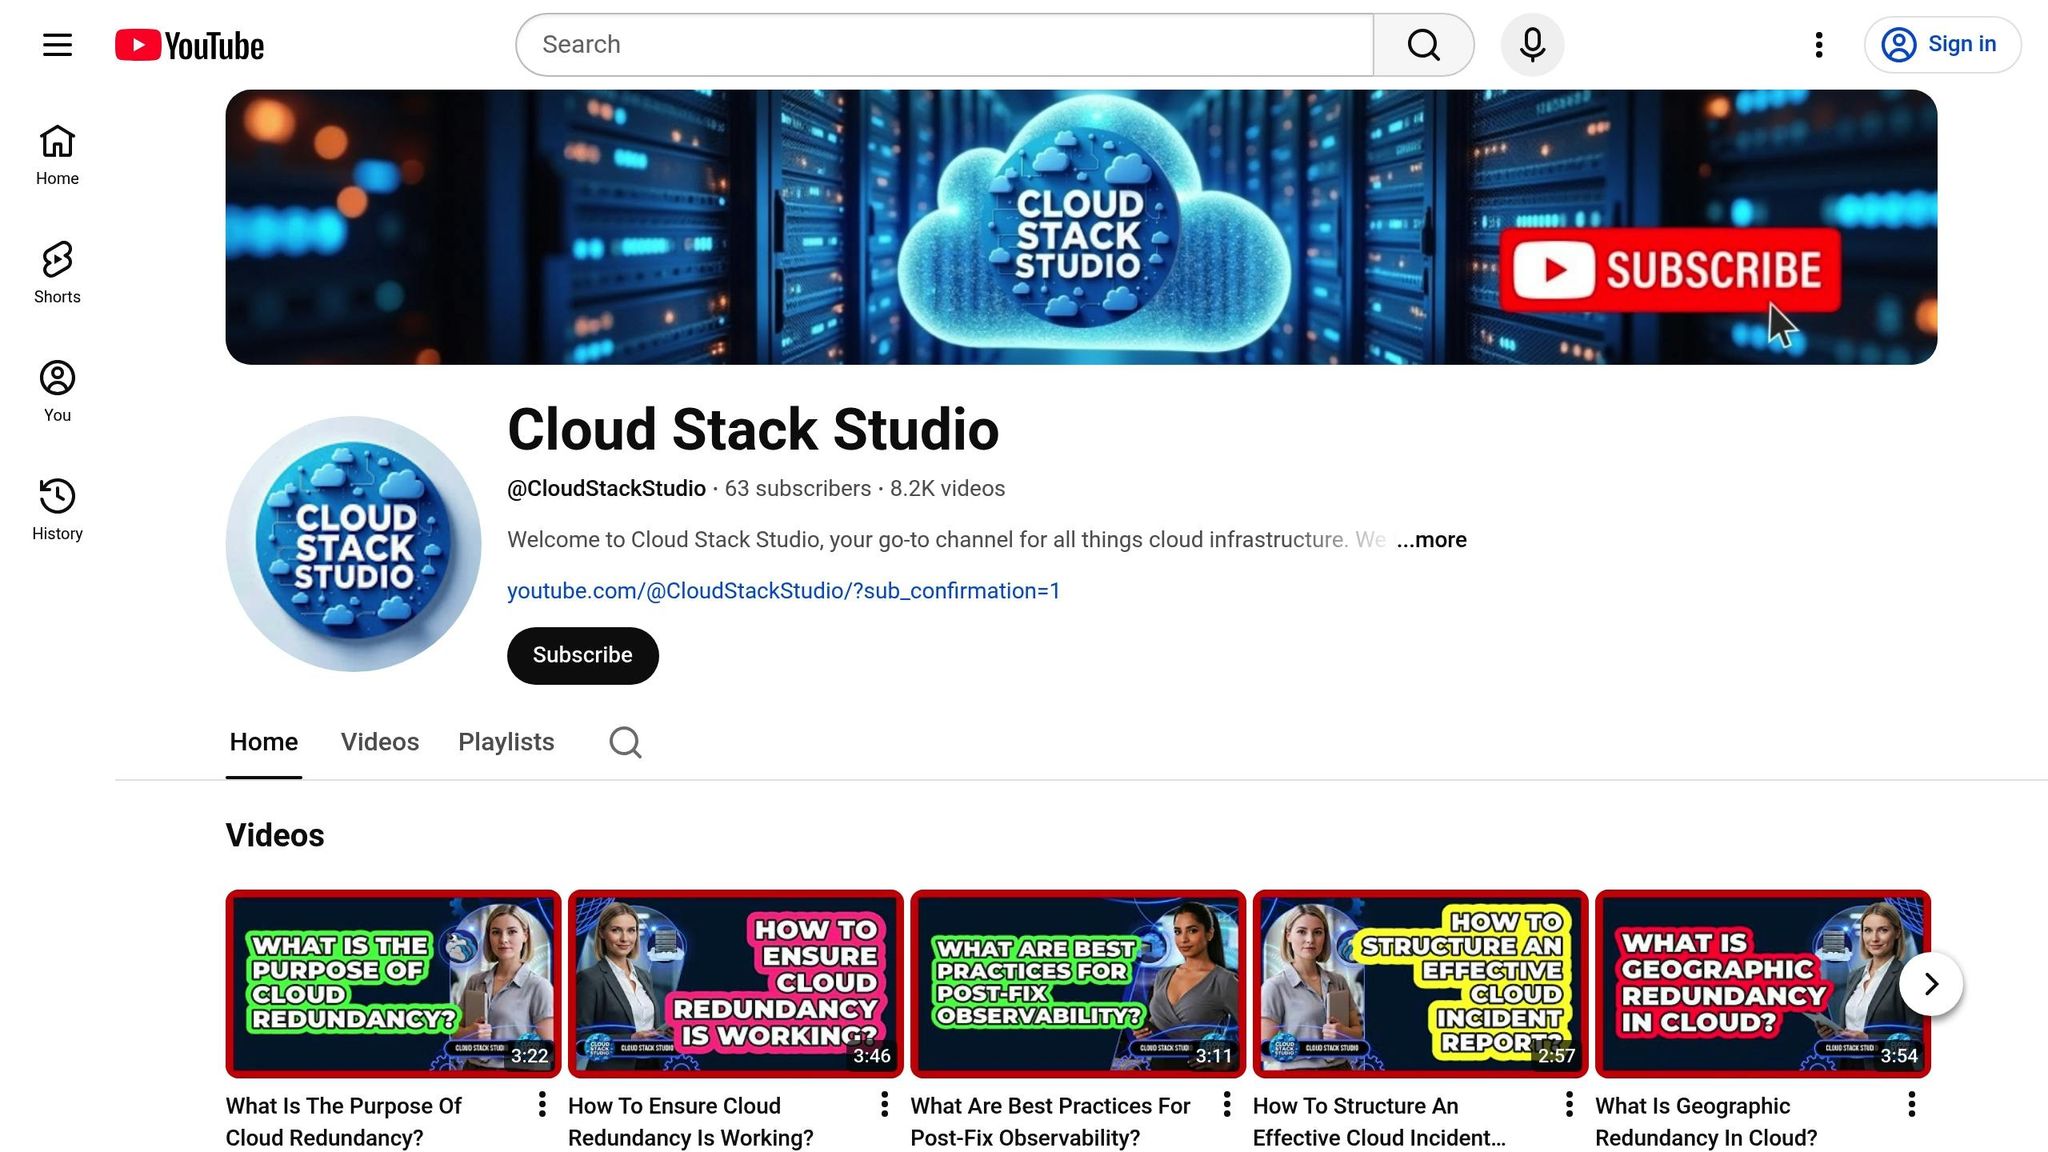Image resolution: width=2048 pixels, height=1152 pixels.
Task: Open the hamburger guide menu
Action: click(x=57, y=45)
